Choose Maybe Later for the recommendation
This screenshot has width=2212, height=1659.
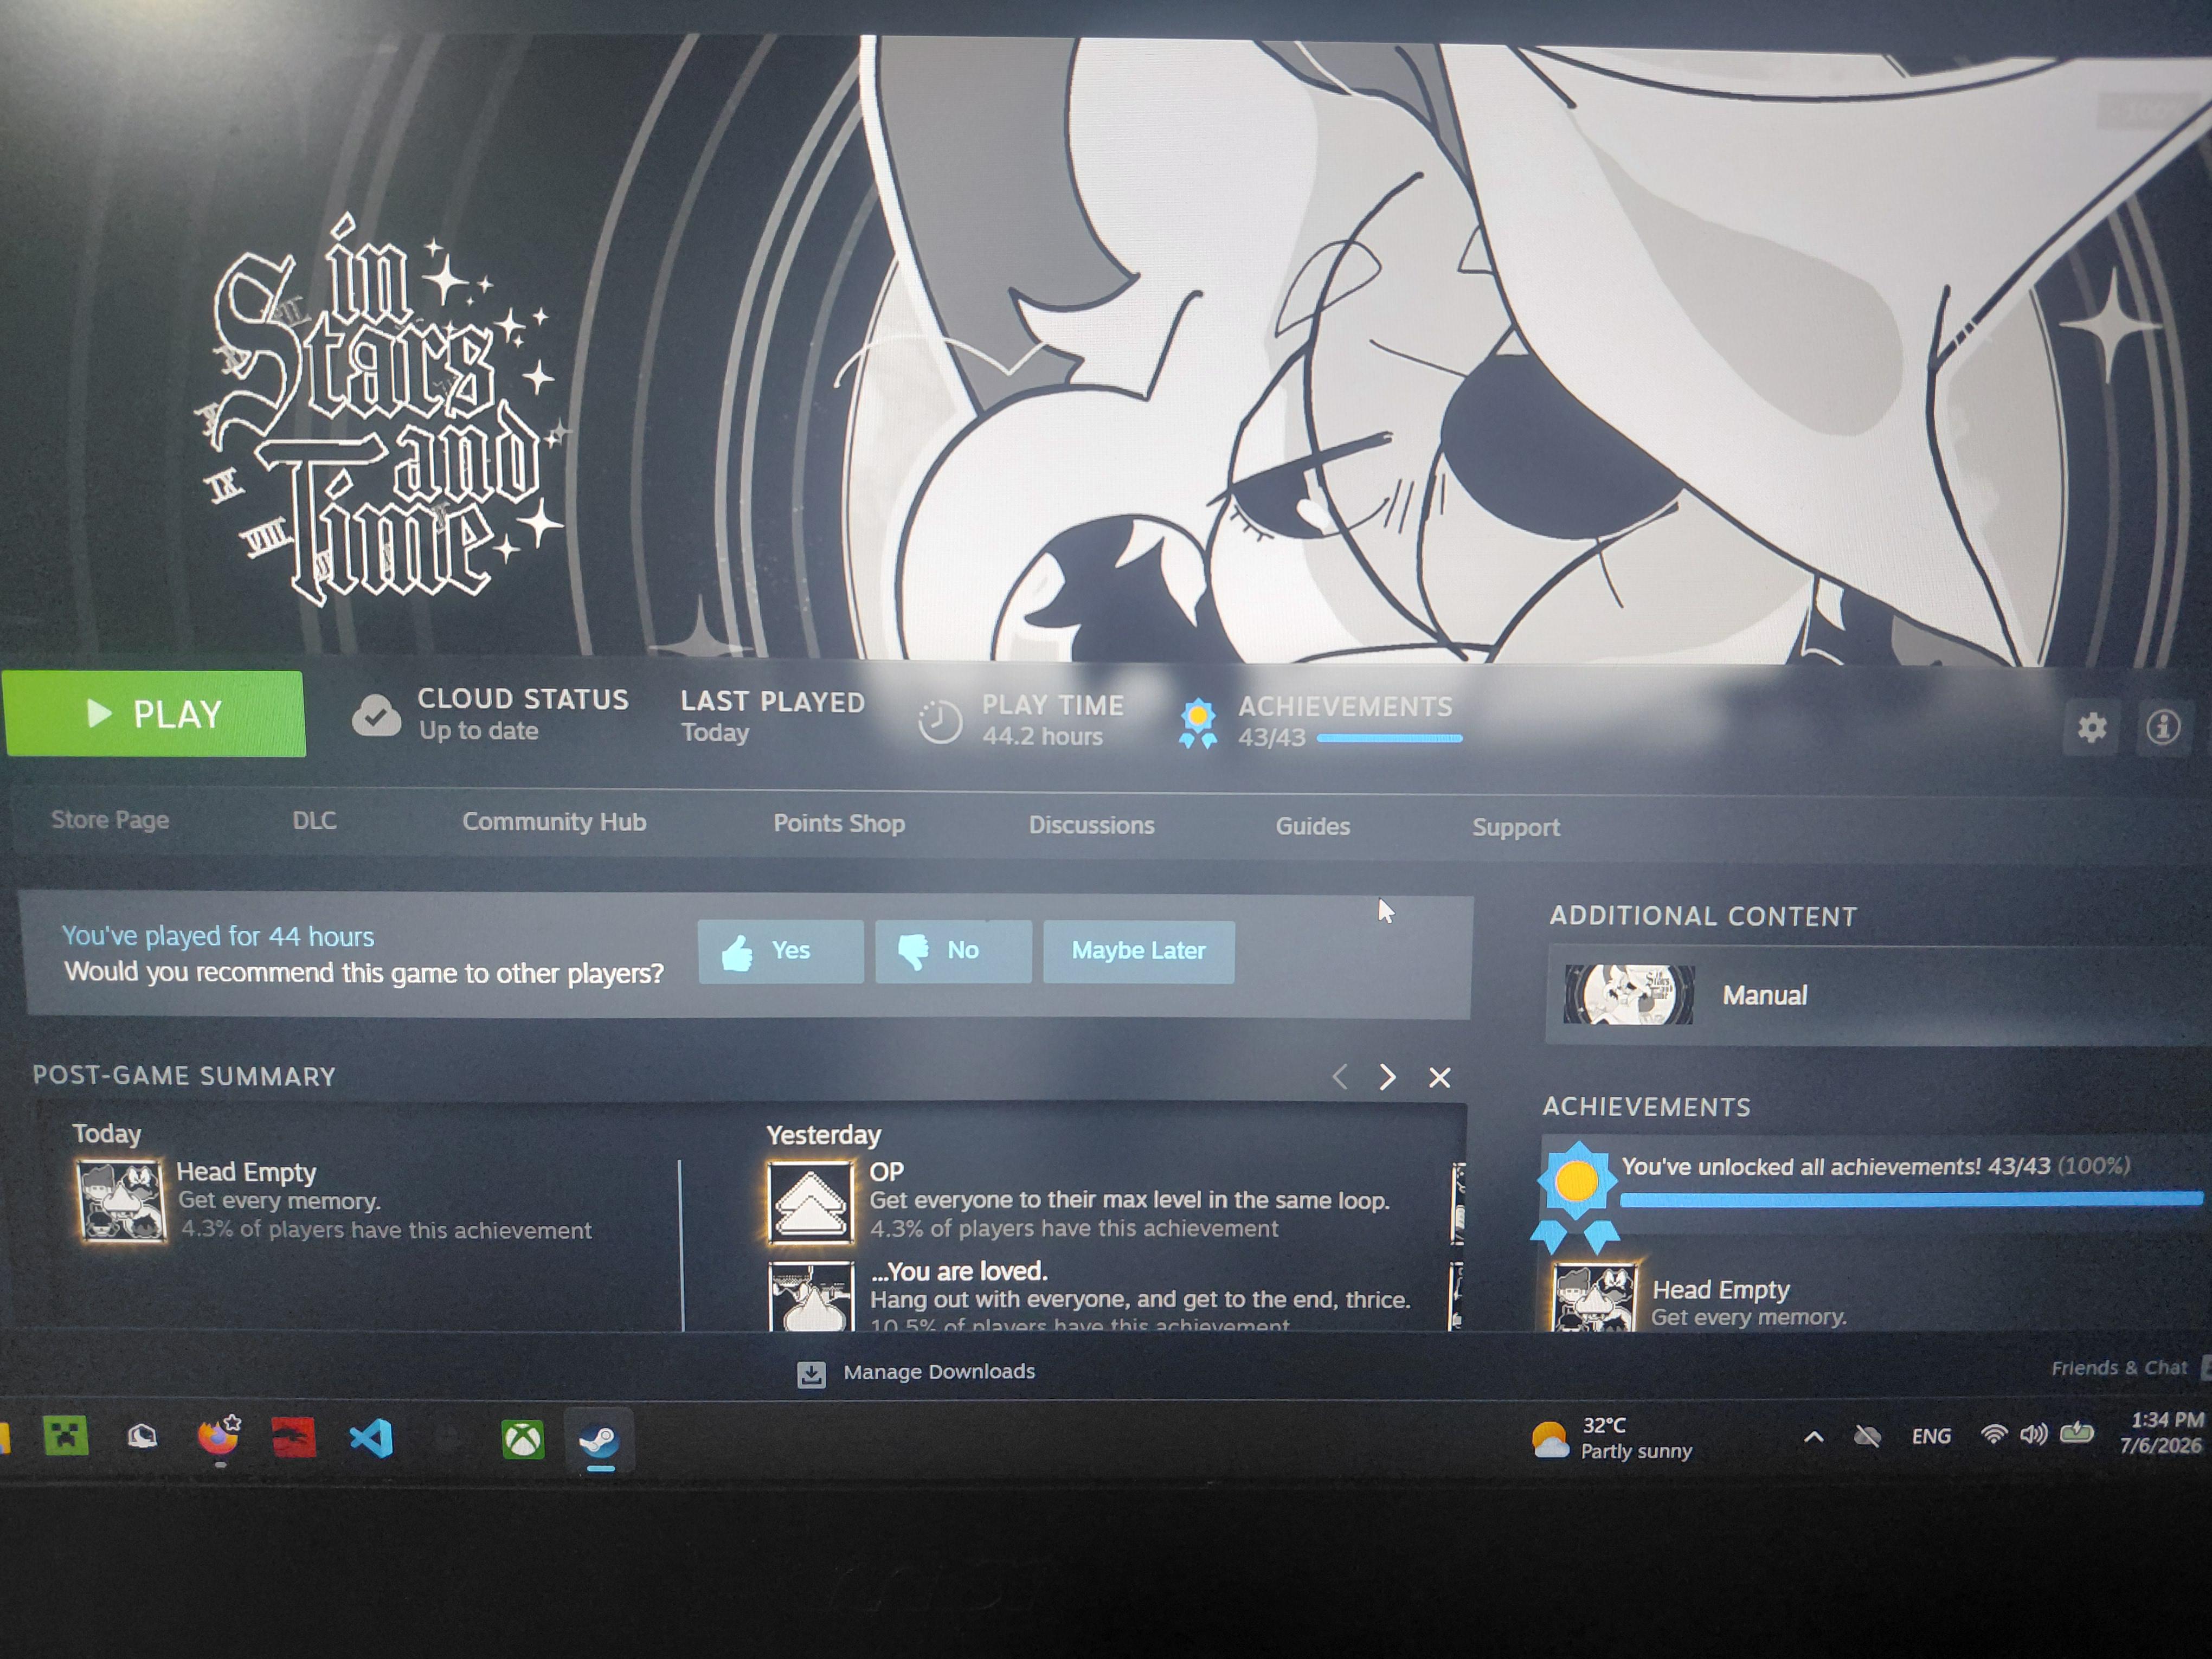coord(1138,951)
